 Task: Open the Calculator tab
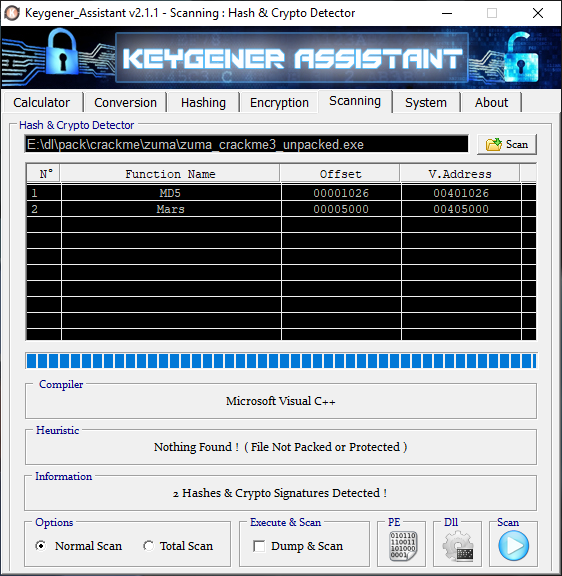(42, 102)
